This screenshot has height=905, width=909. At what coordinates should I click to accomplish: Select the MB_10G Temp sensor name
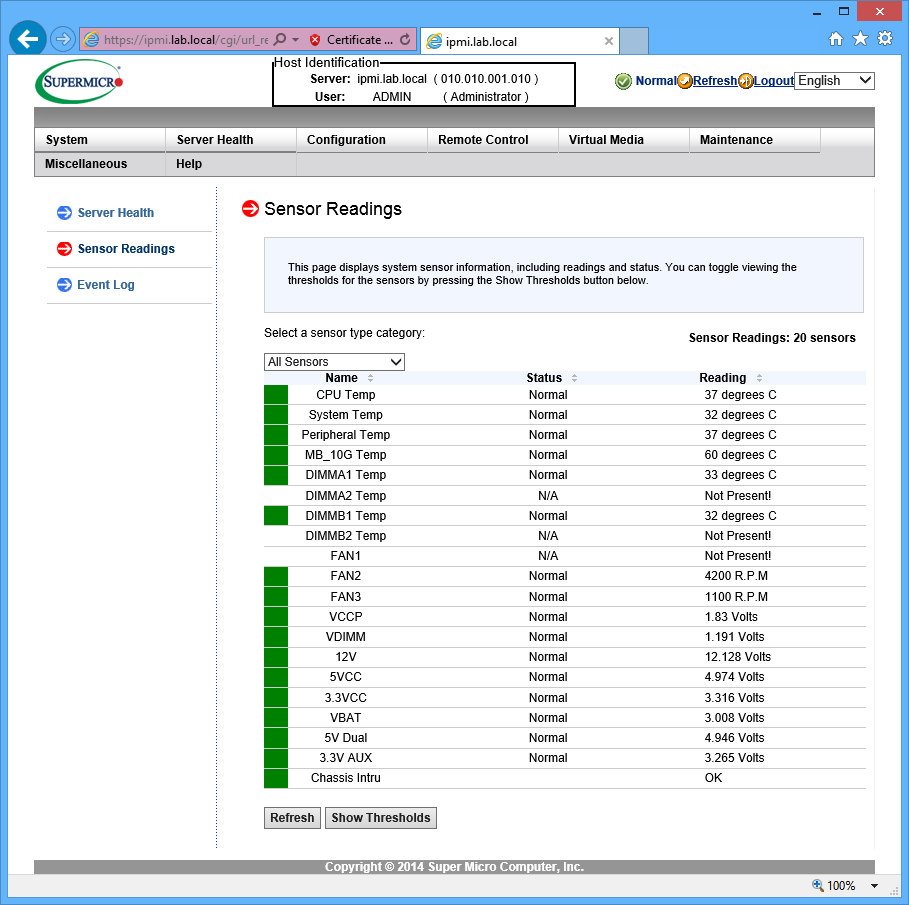[x=346, y=455]
